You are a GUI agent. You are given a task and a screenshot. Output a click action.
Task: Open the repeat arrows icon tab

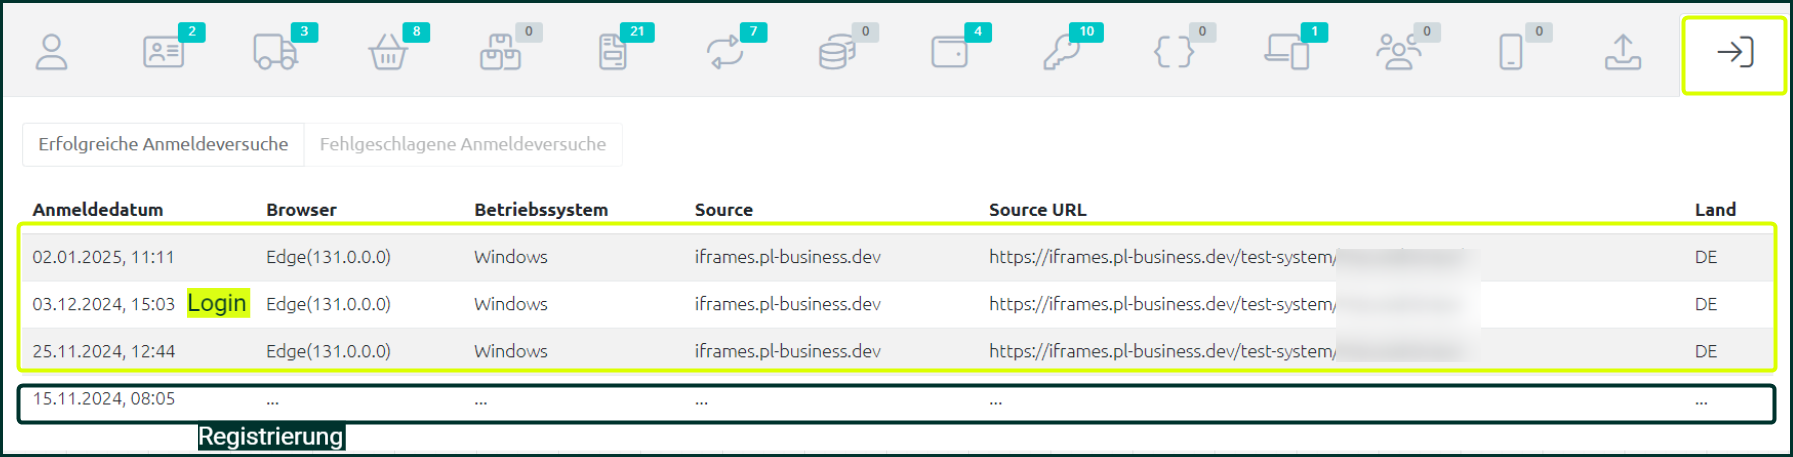pyautogui.click(x=726, y=52)
